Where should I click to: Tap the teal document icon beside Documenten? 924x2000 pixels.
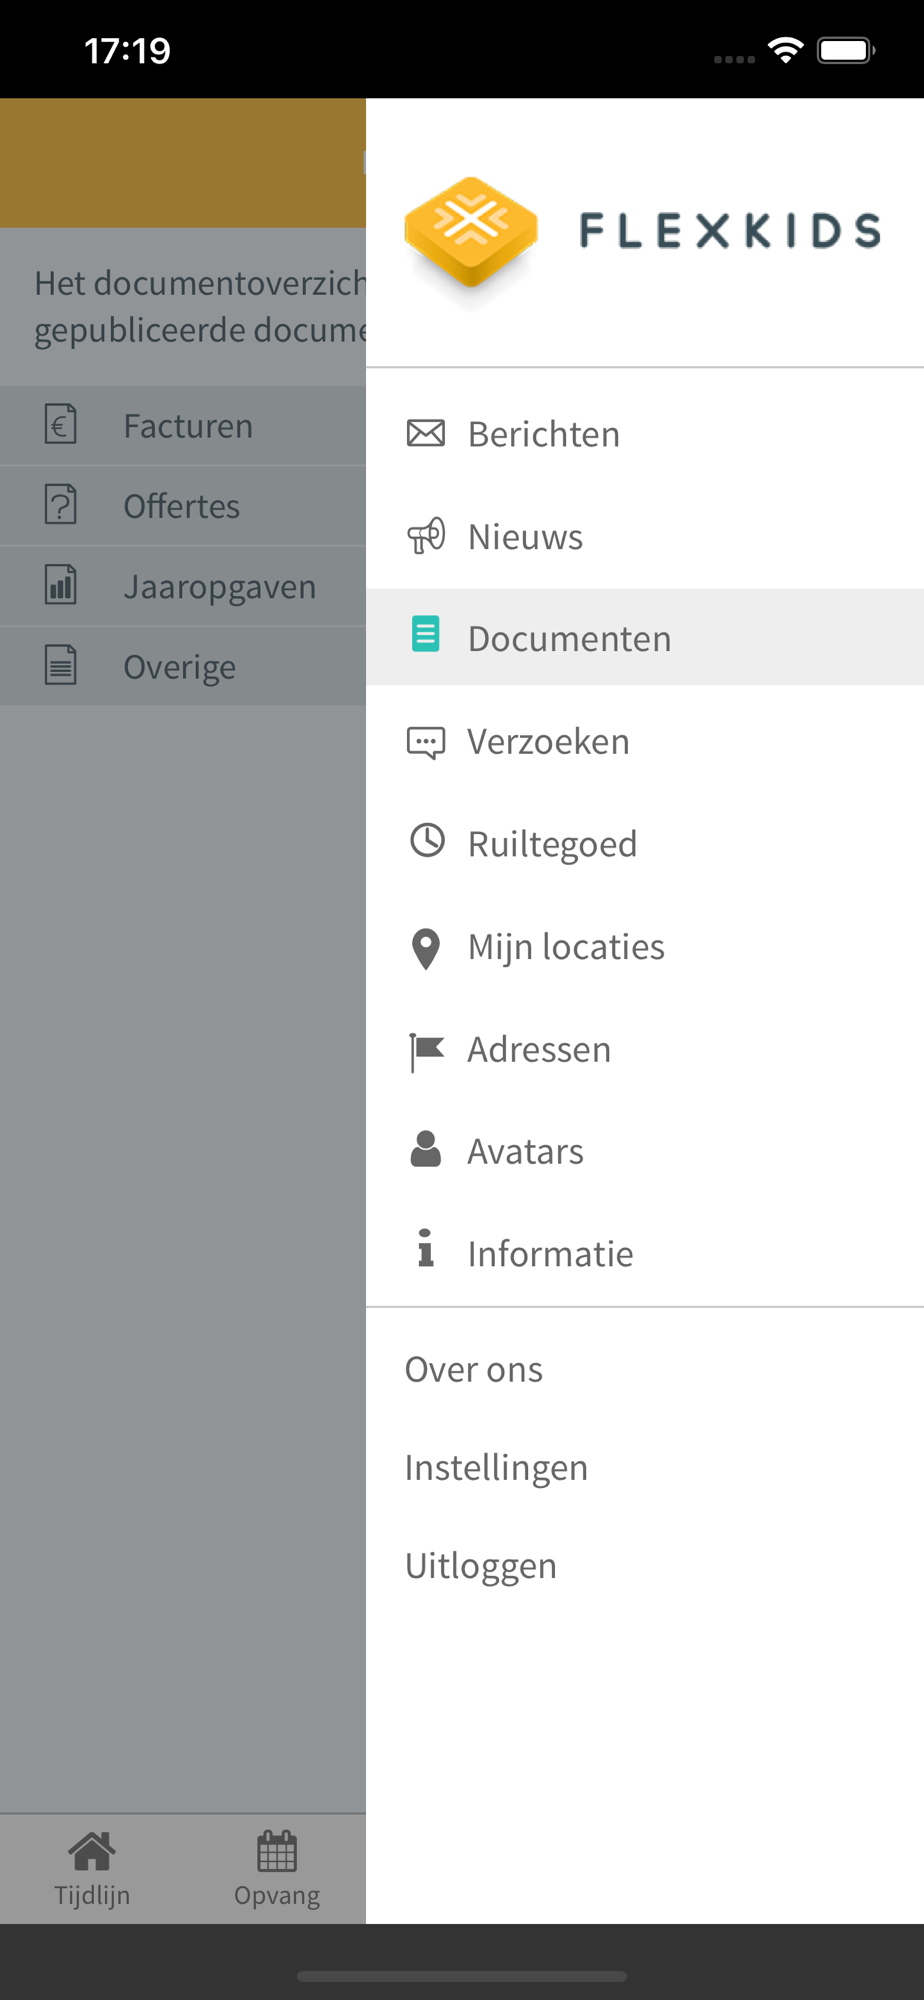[426, 634]
